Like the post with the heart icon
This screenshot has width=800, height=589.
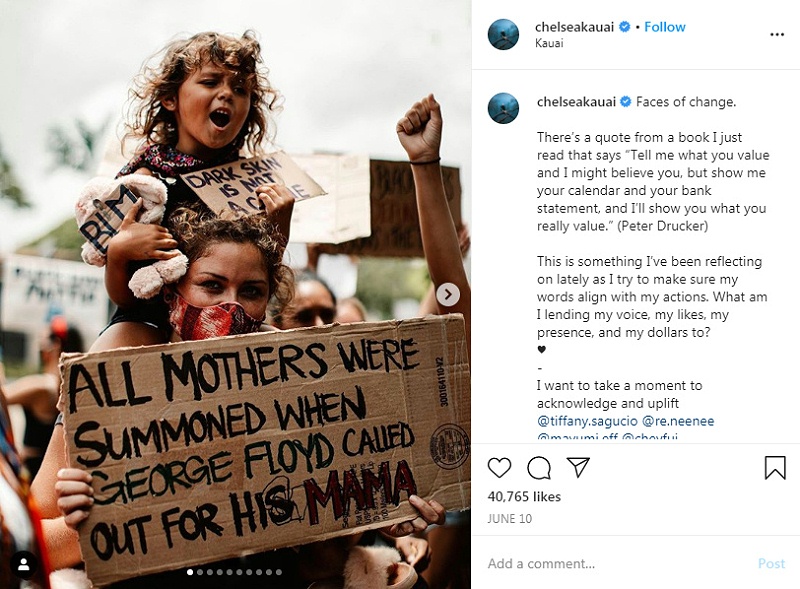[x=499, y=467]
